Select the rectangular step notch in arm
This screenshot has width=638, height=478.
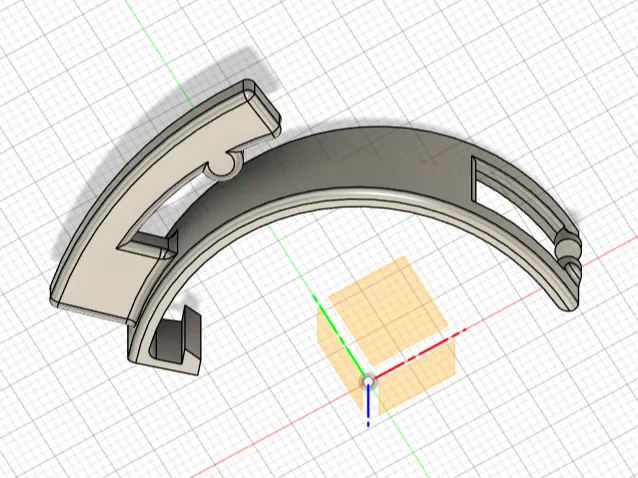point(151,244)
